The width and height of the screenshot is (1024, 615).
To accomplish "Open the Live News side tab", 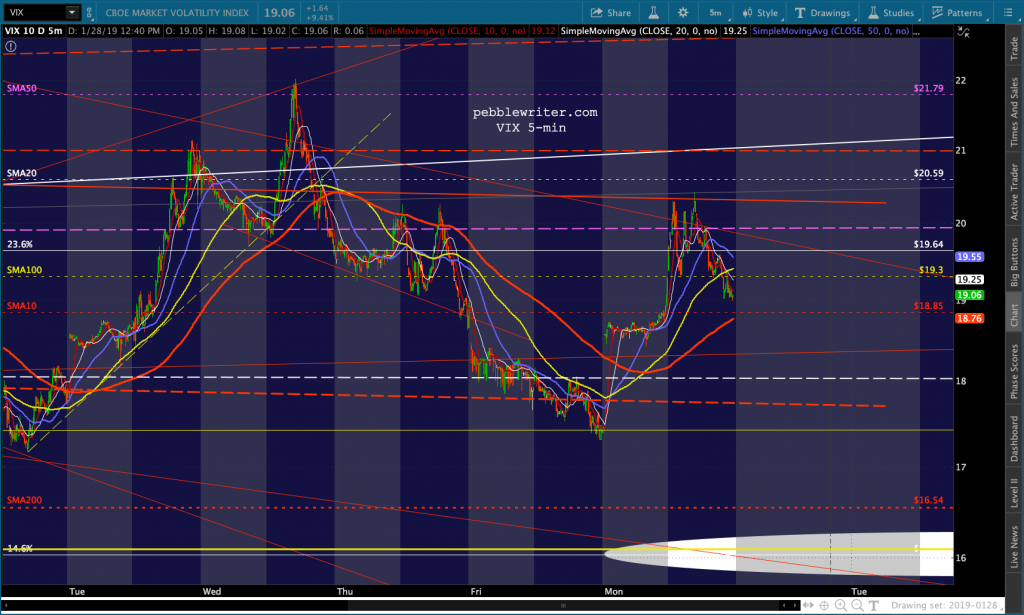I will tap(1014, 546).
